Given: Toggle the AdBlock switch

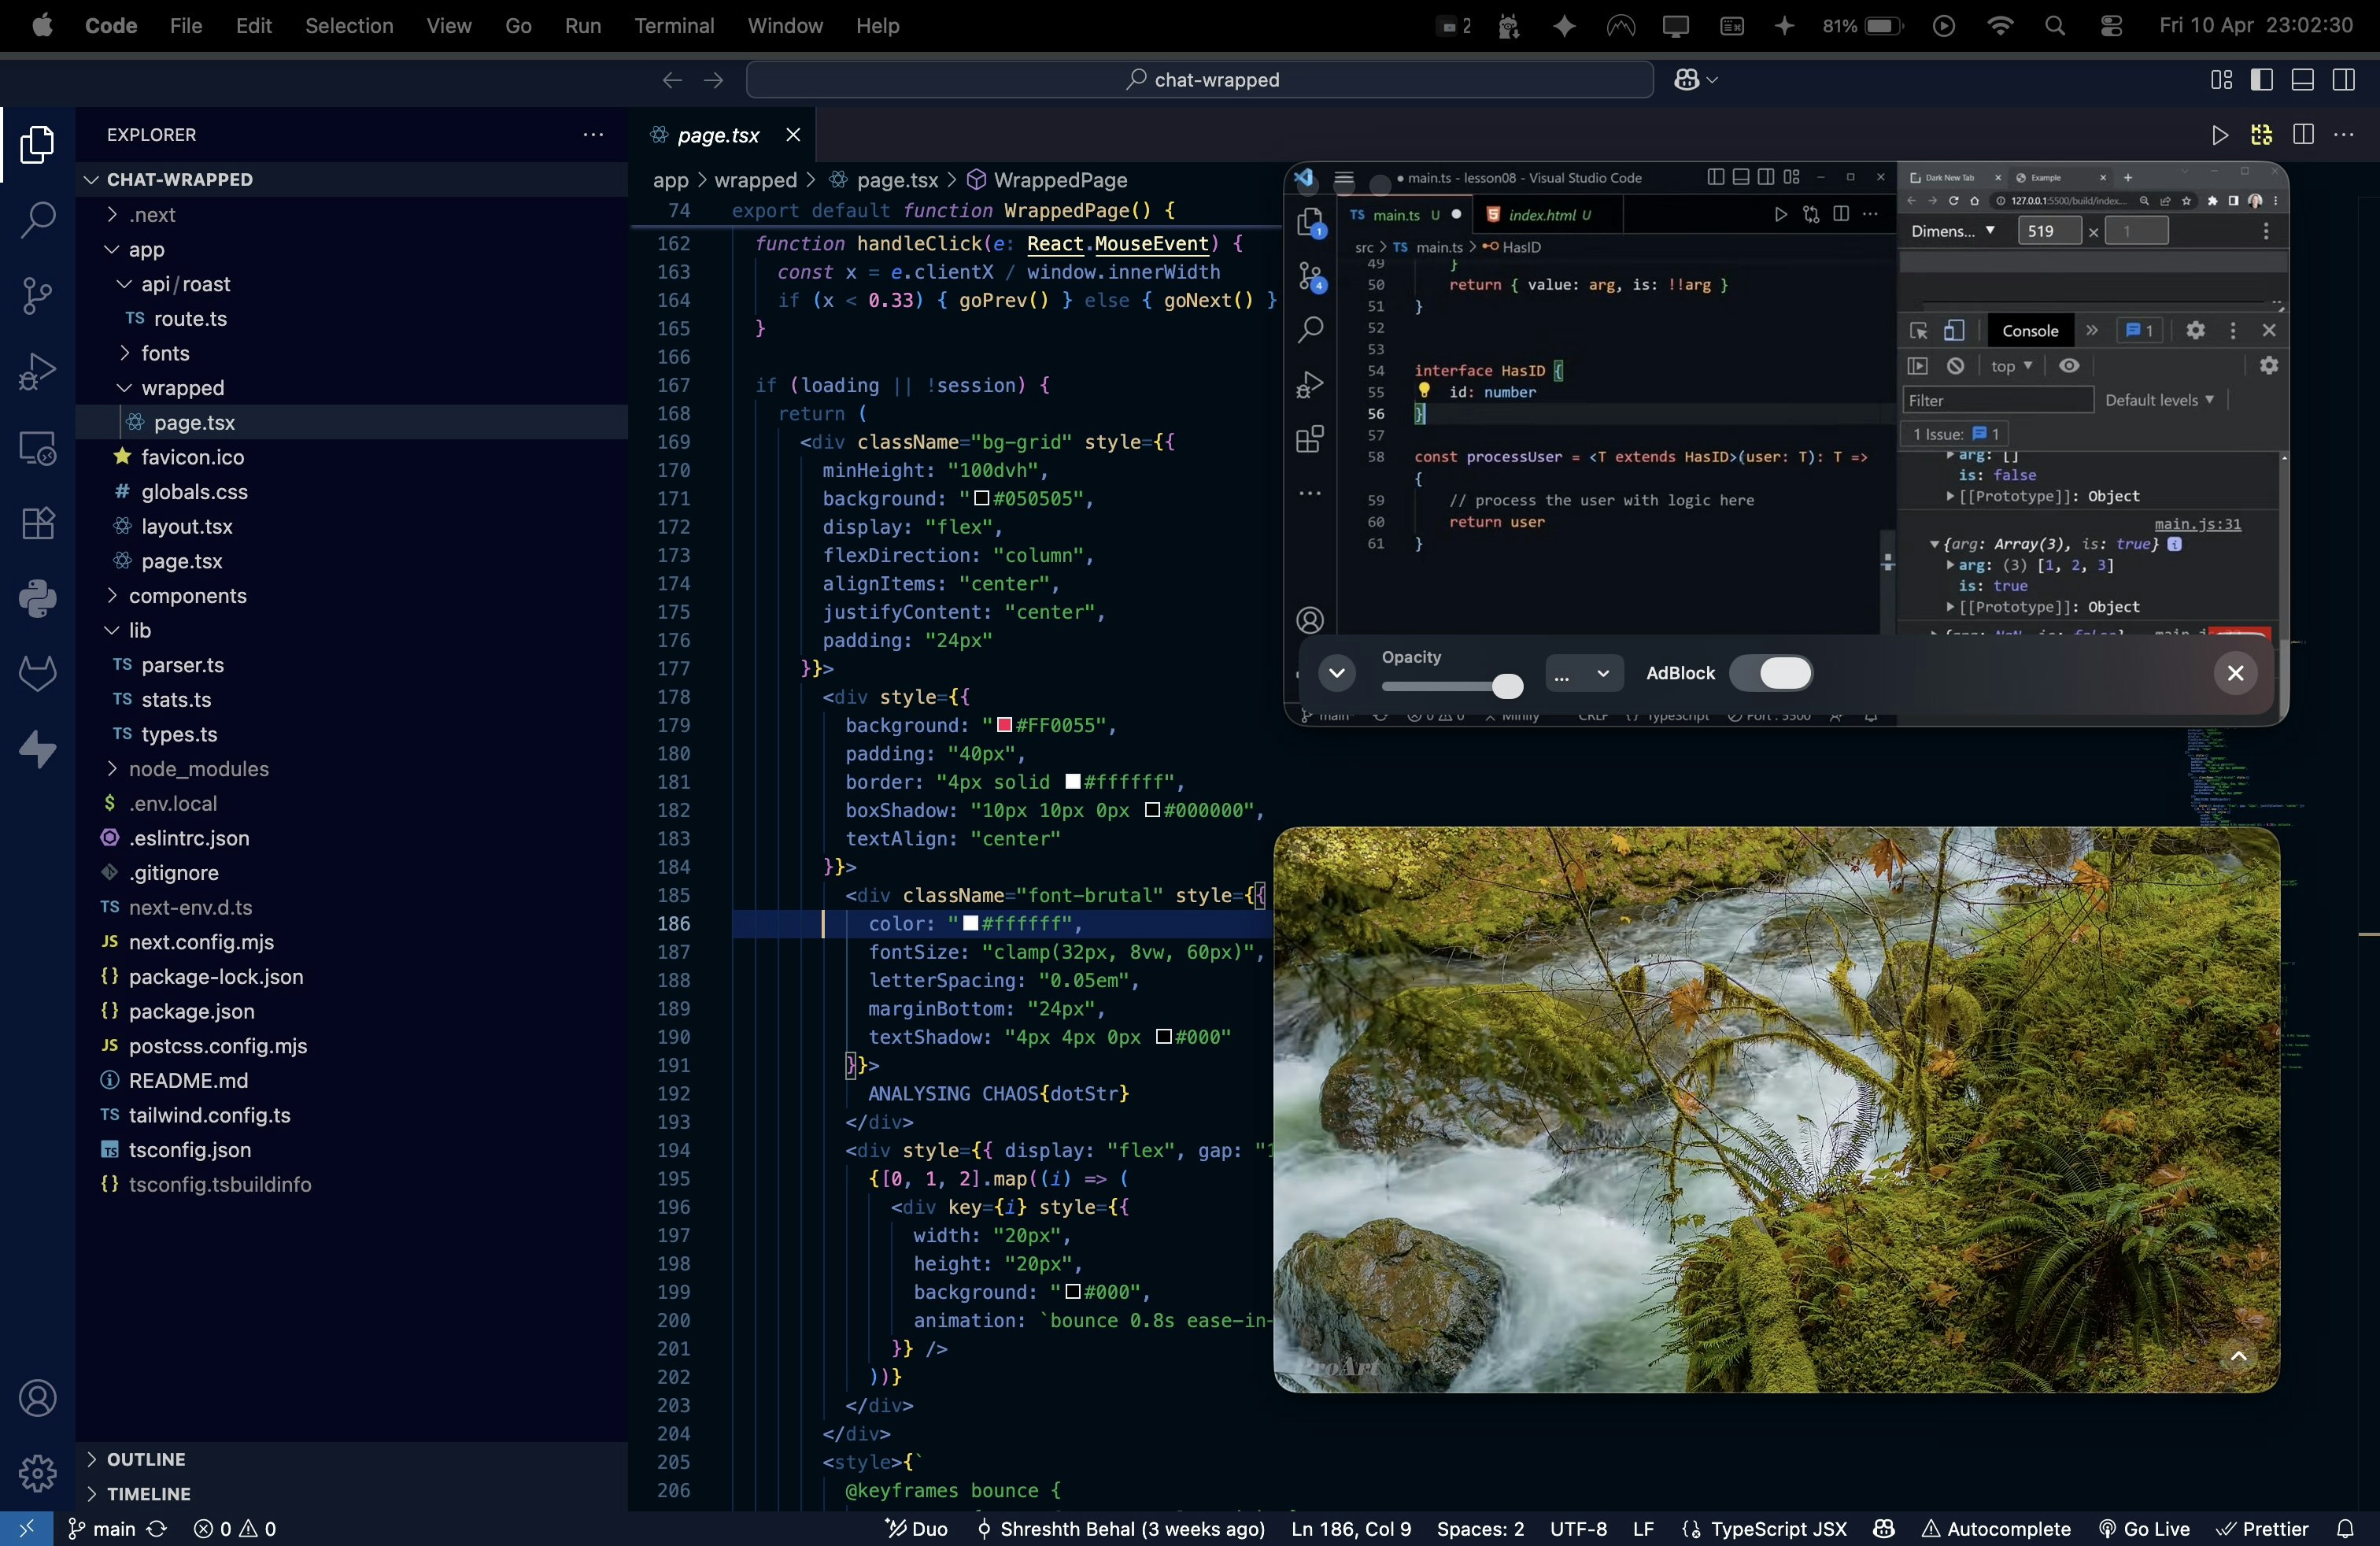Looking at the screenshot, I should pyautogui.click(x=1770, y=673).
